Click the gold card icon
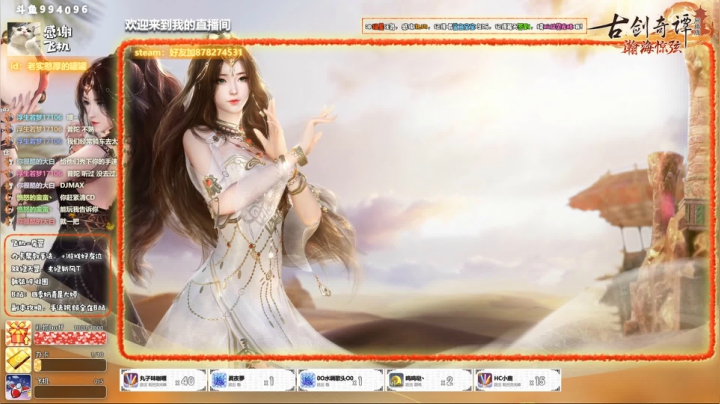 [18, 360]
